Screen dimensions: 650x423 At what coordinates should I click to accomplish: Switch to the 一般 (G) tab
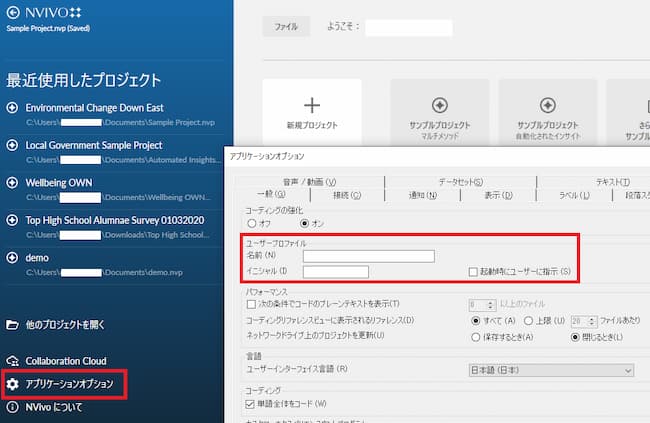[x=272, y=194]
